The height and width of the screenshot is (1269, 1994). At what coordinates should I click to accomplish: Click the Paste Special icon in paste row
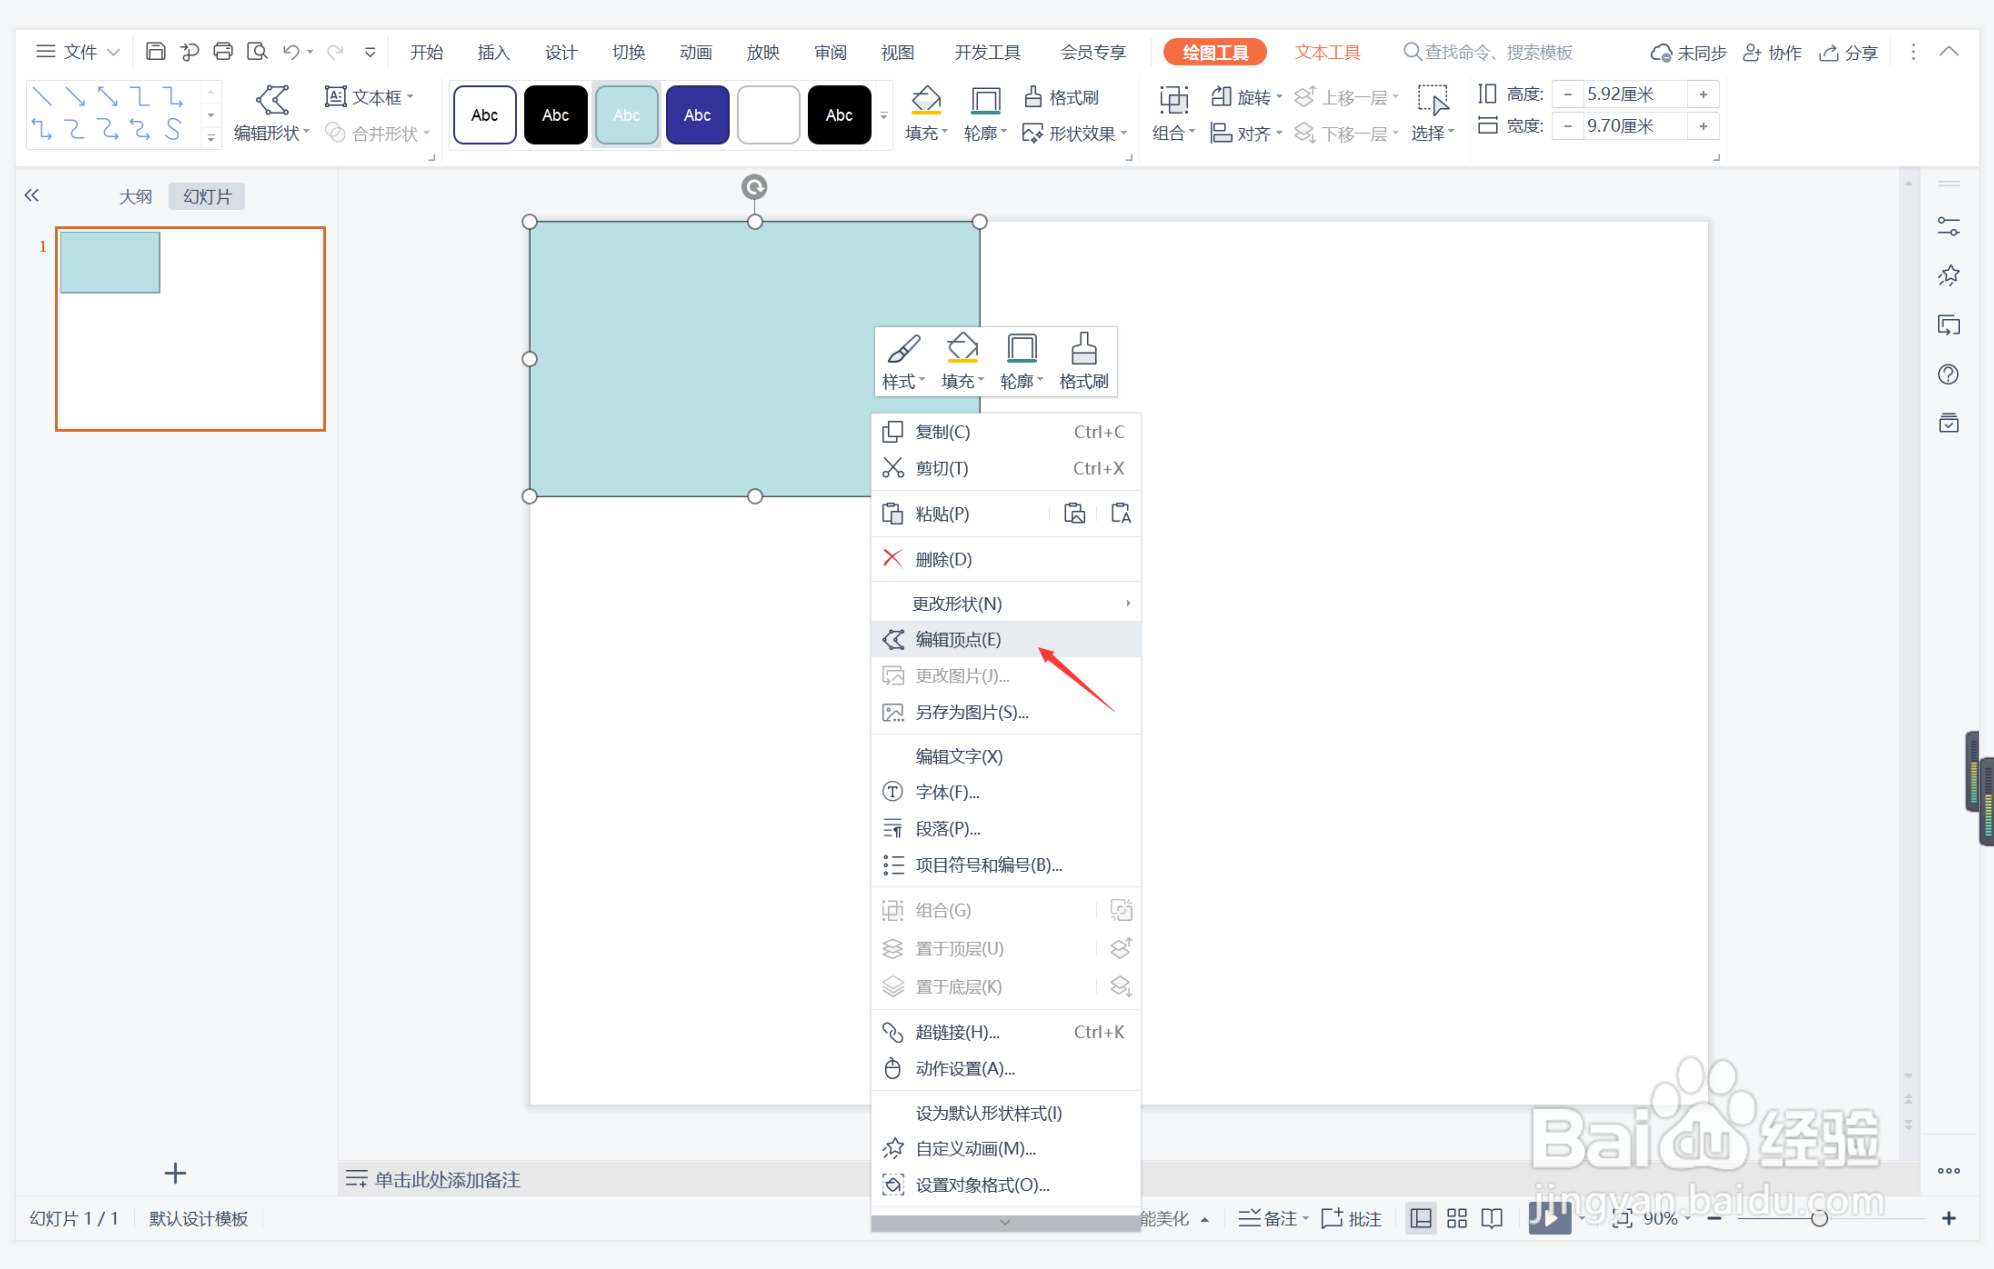click(1075, 514)
